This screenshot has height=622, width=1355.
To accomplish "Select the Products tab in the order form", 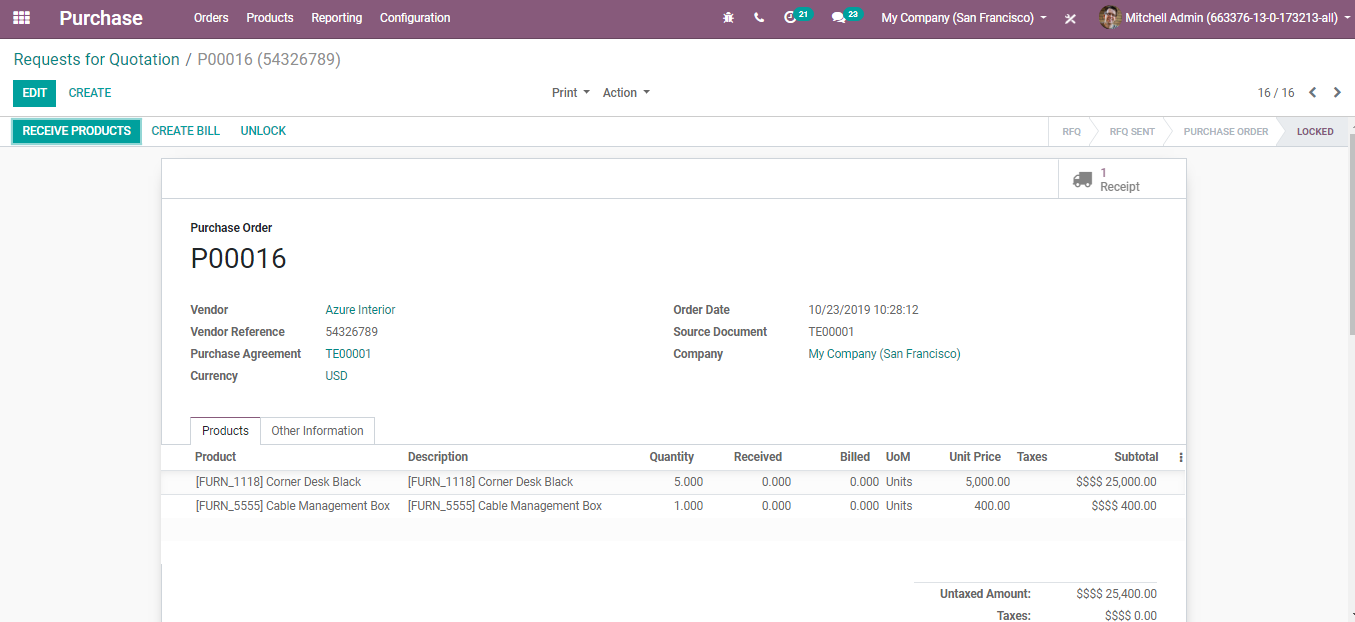I will [225, 431].
